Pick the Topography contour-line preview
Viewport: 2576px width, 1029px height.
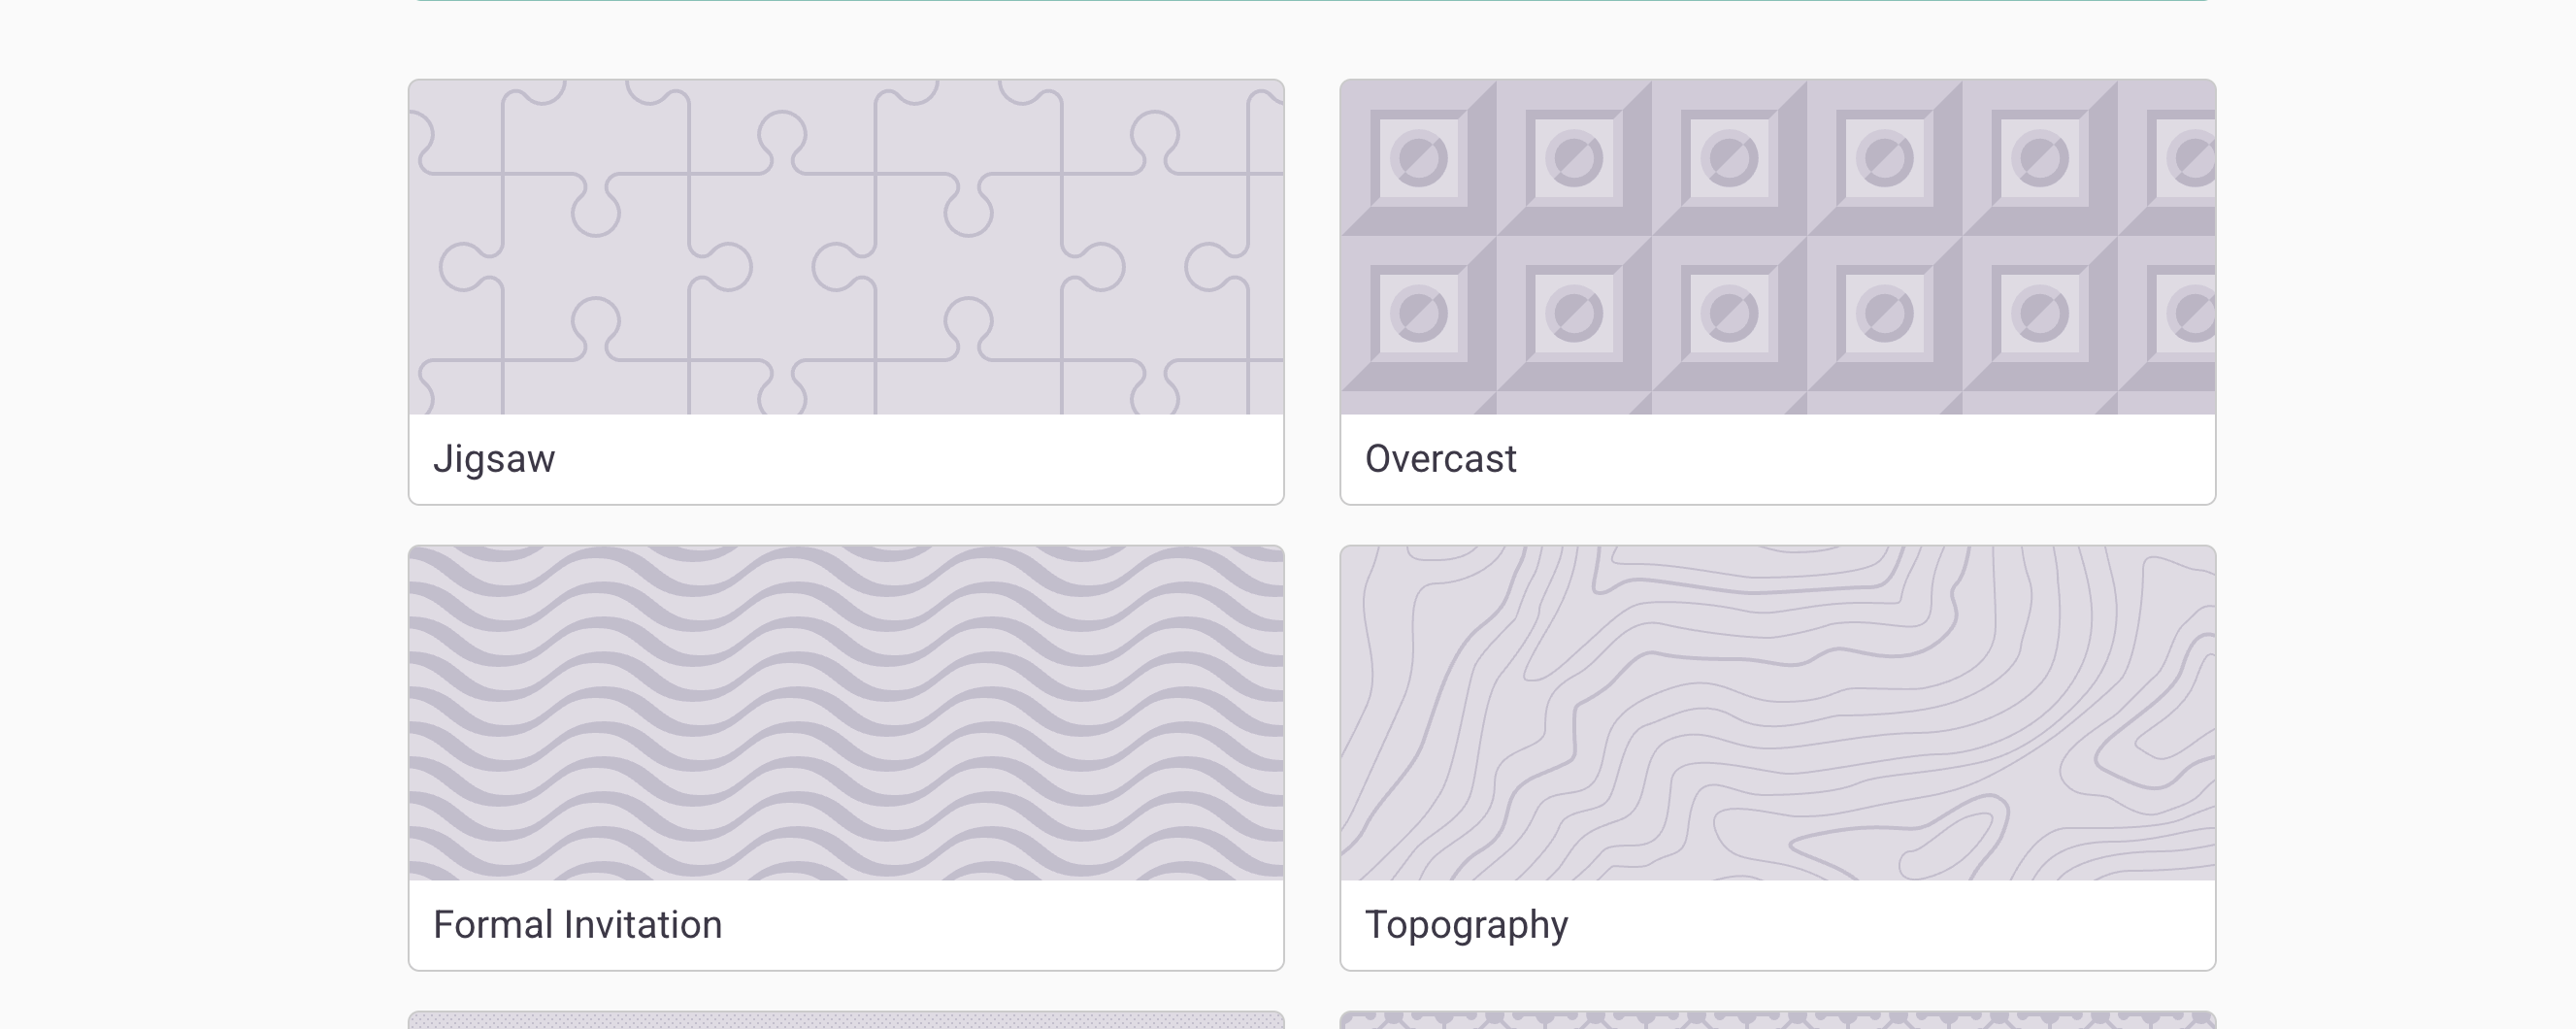click(1777, 713)
